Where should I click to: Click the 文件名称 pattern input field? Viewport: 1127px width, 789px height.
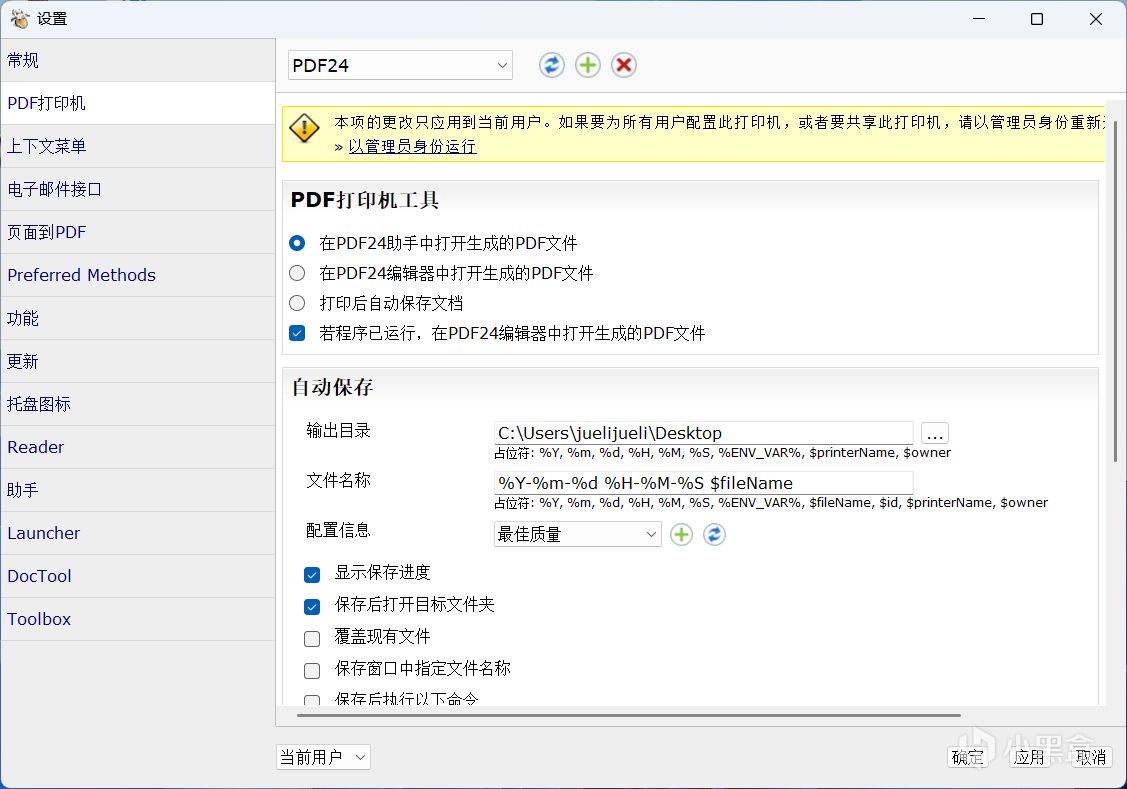pyautogui.click(x=704, y=483)
